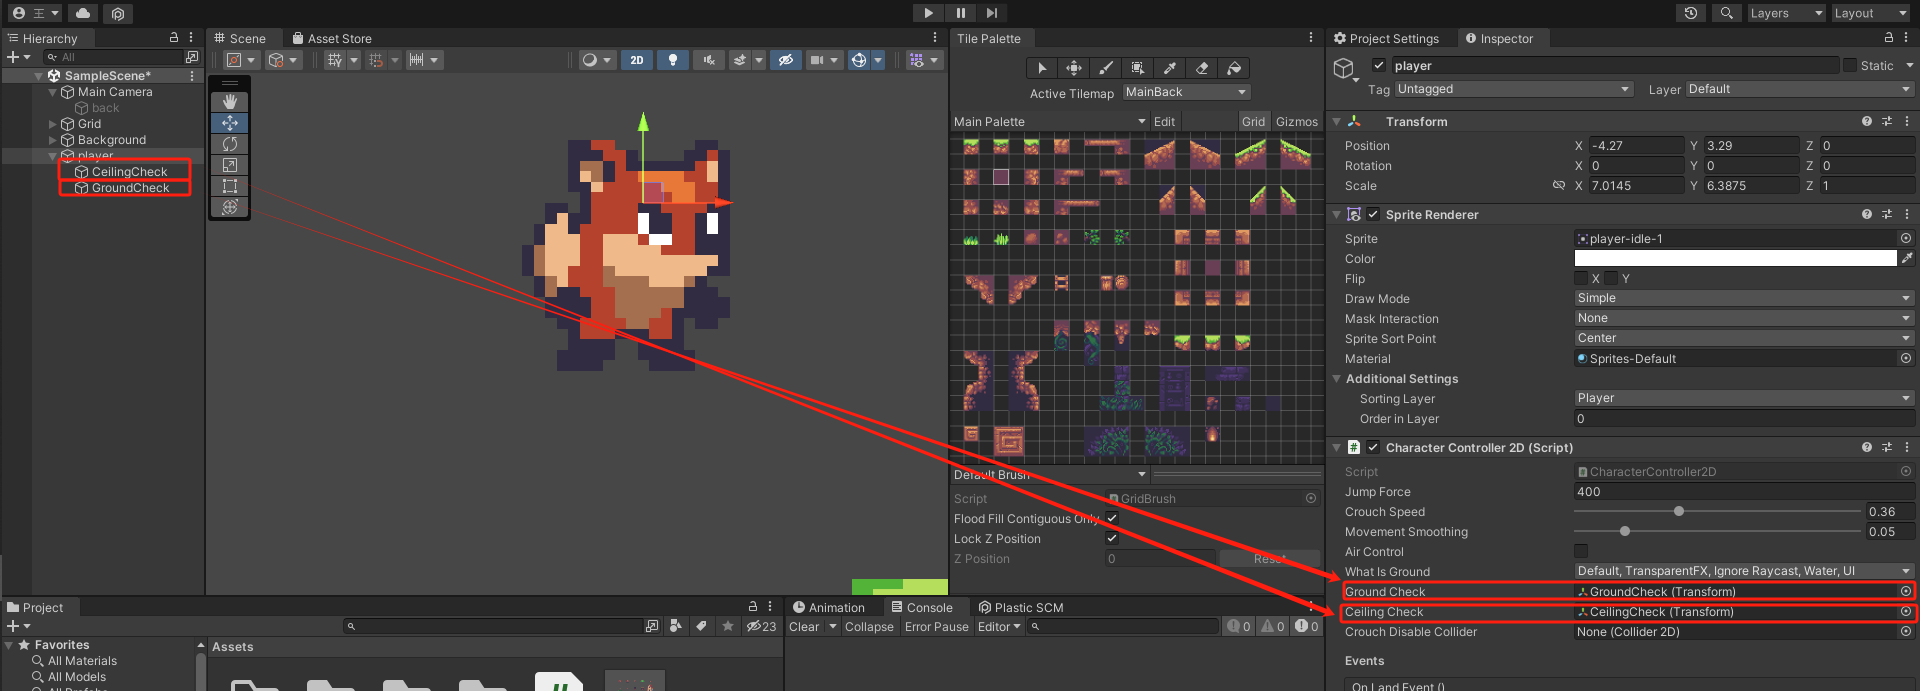Toggle the Sprite Renderer enabled checkbox
The image size is (1920, 691).
1373,214
